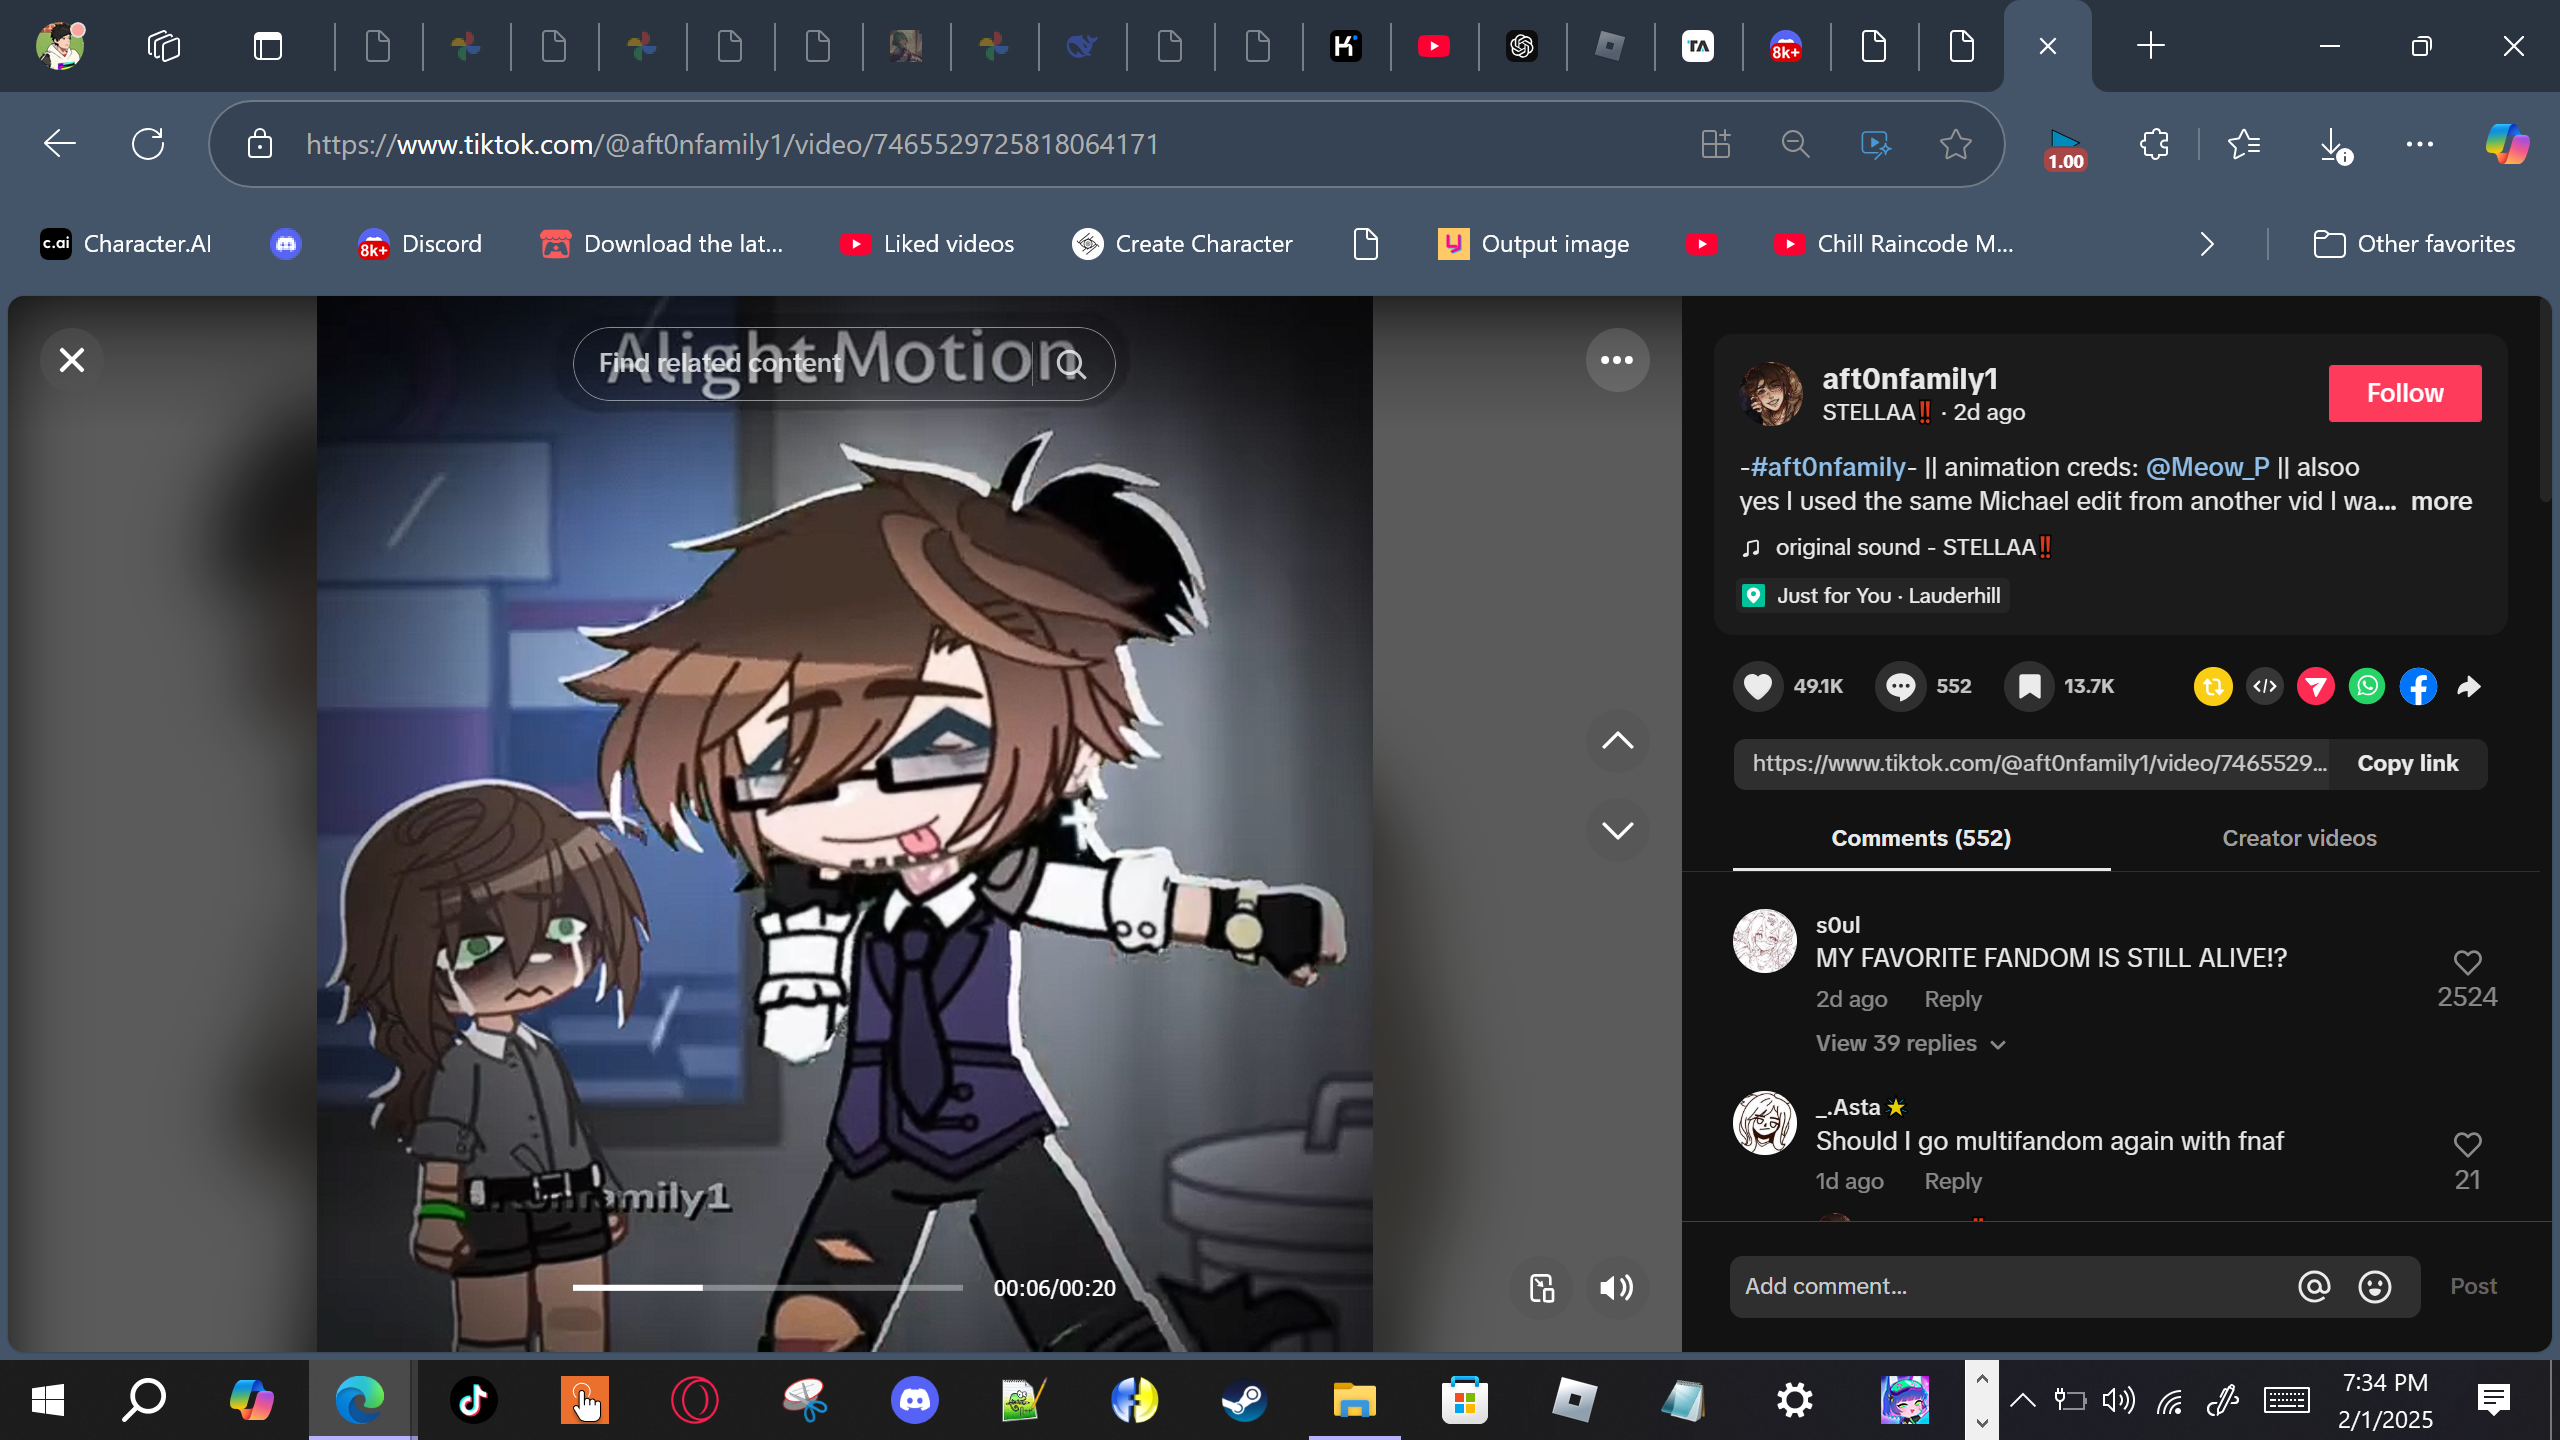
Task: Share the video to Facebook
Action: [x=2418, y=686]
